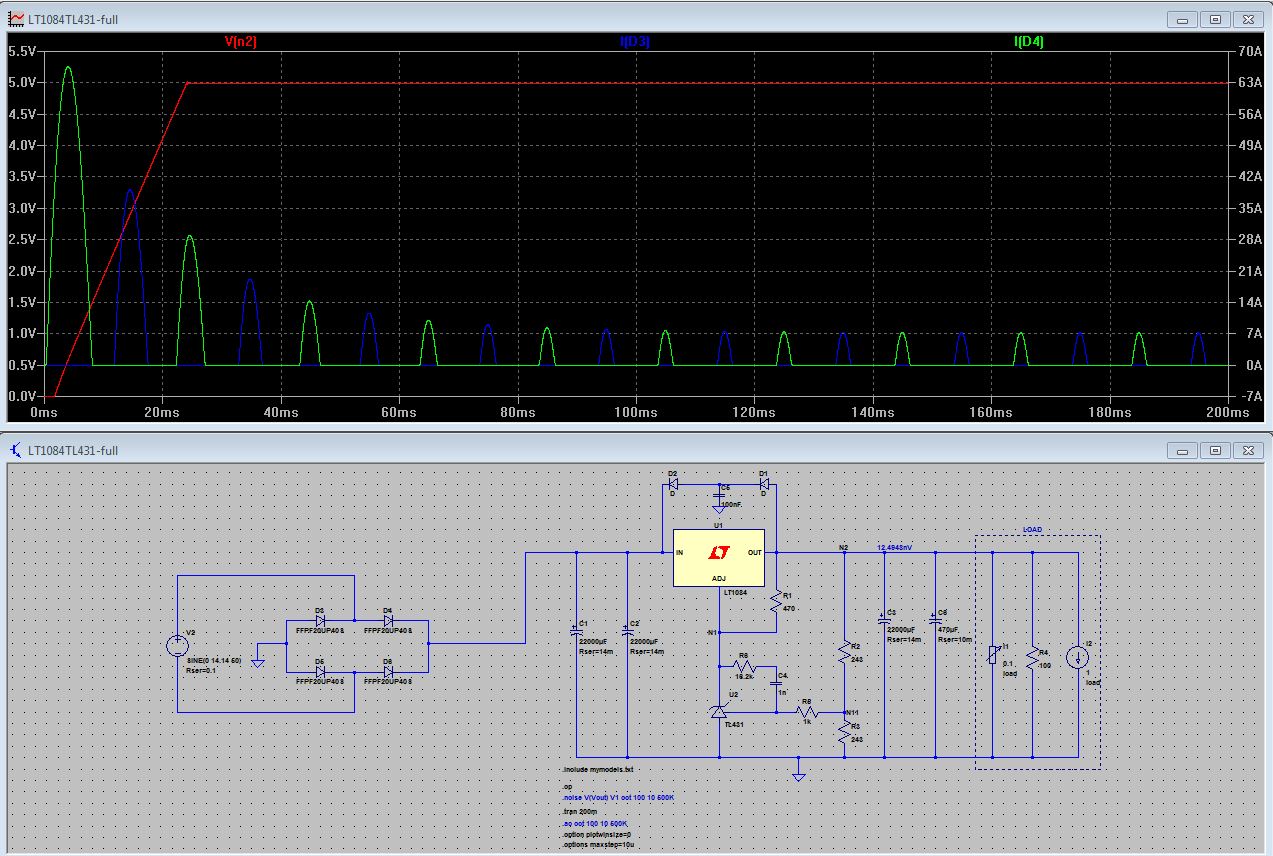The height and width of the screenshot is (856, 1273).
Task: Select load resistor R4 symbol
Action: click(1033, 655)
